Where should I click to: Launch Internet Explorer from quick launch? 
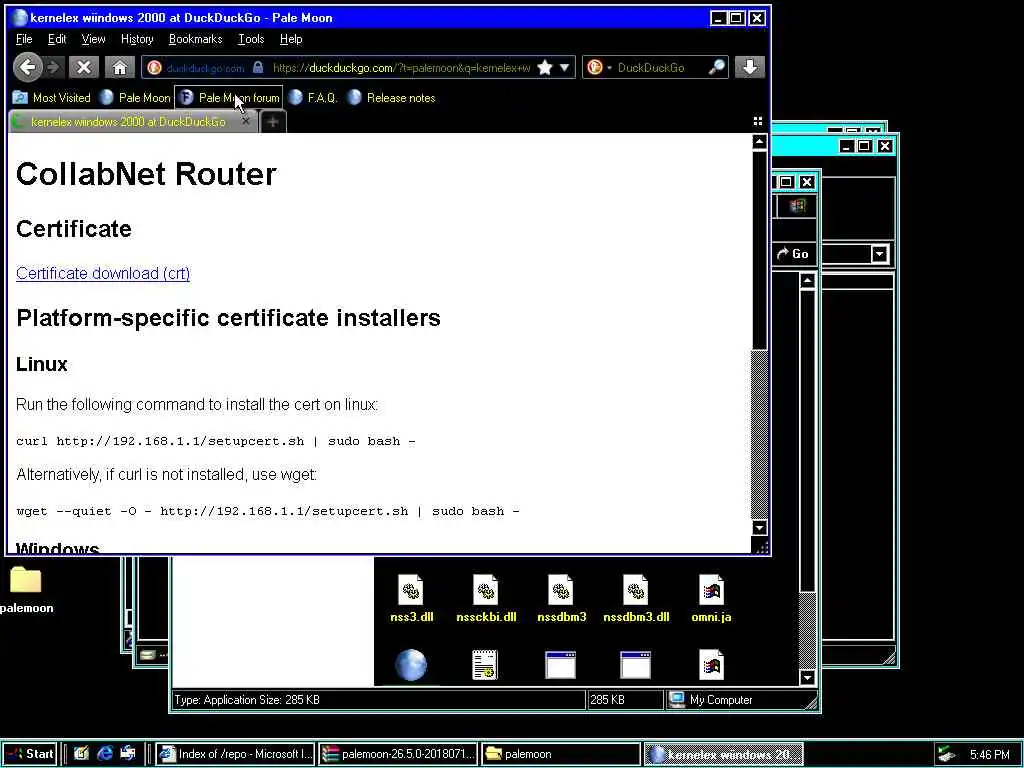coord(104,754)
